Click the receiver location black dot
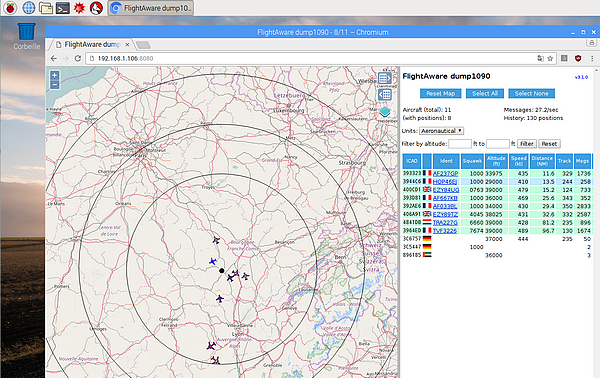600x378 pixels. (222, 270)
